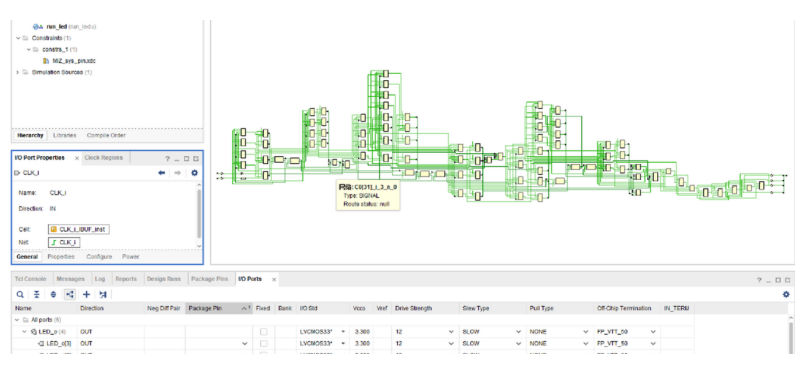The width and height of the screenshot is (807, 378).
Task: Open Pull Type dropdown for LED_o[3] row
Action: click(x=585, y=343)
